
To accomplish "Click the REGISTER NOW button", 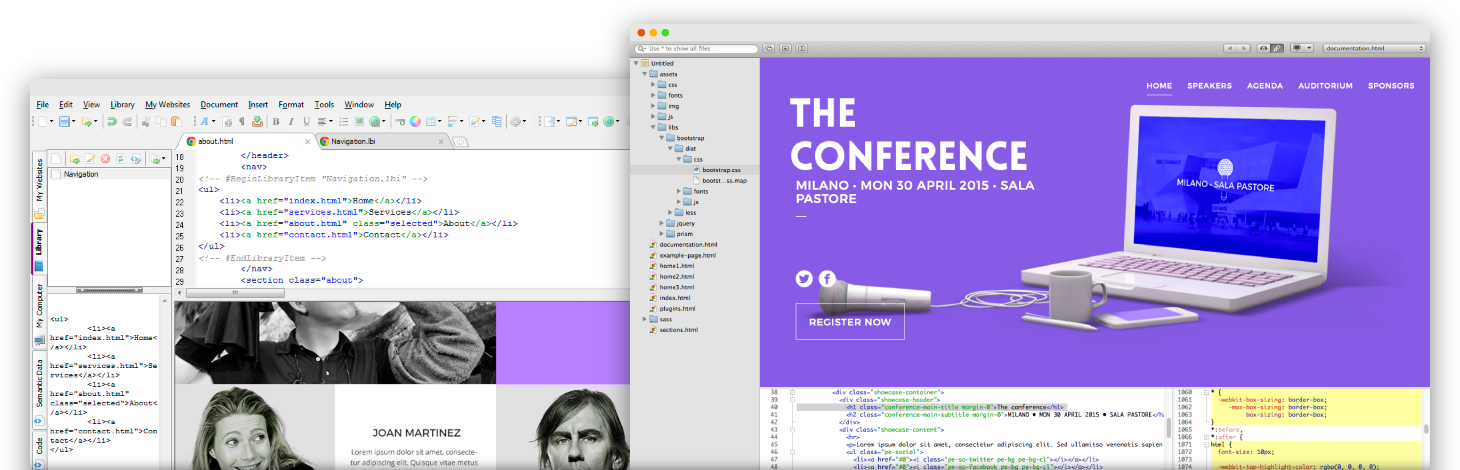I will click(850, 322).
